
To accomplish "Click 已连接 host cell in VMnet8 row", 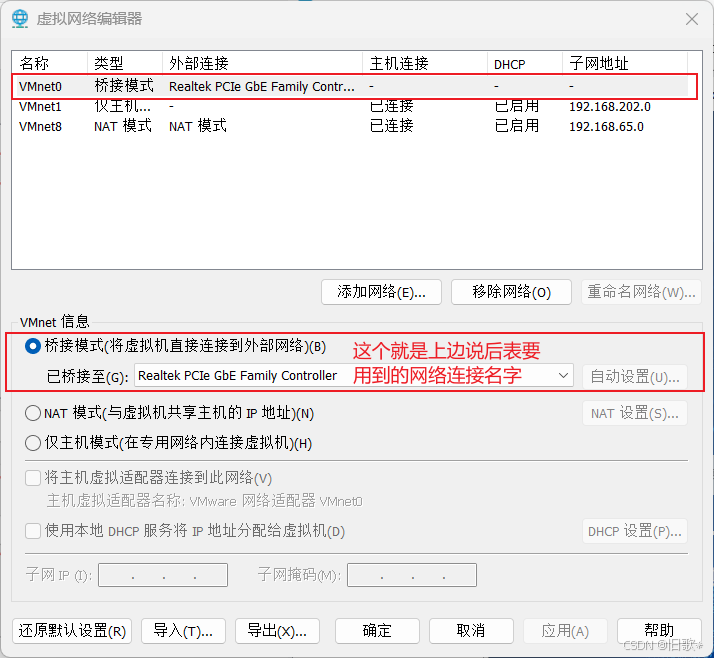I will pos(392,126).
